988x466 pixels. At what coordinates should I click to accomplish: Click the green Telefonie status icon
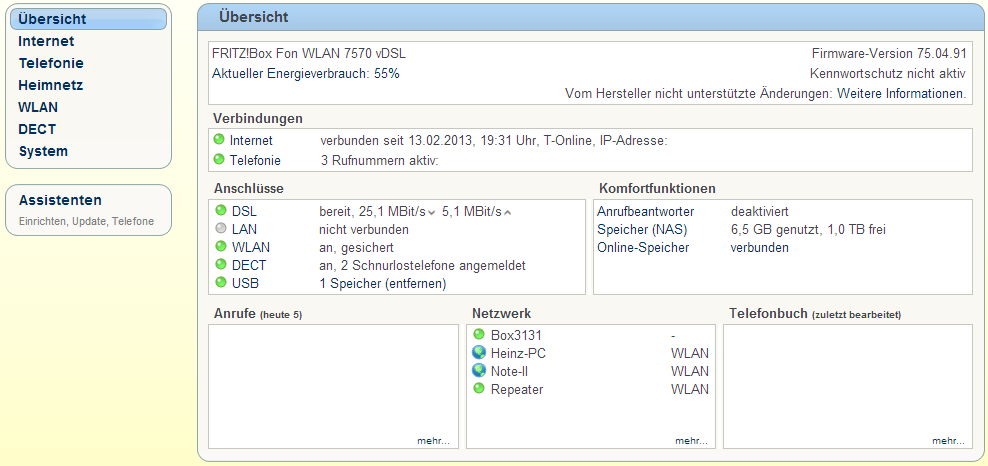click(x=220, y=160)
